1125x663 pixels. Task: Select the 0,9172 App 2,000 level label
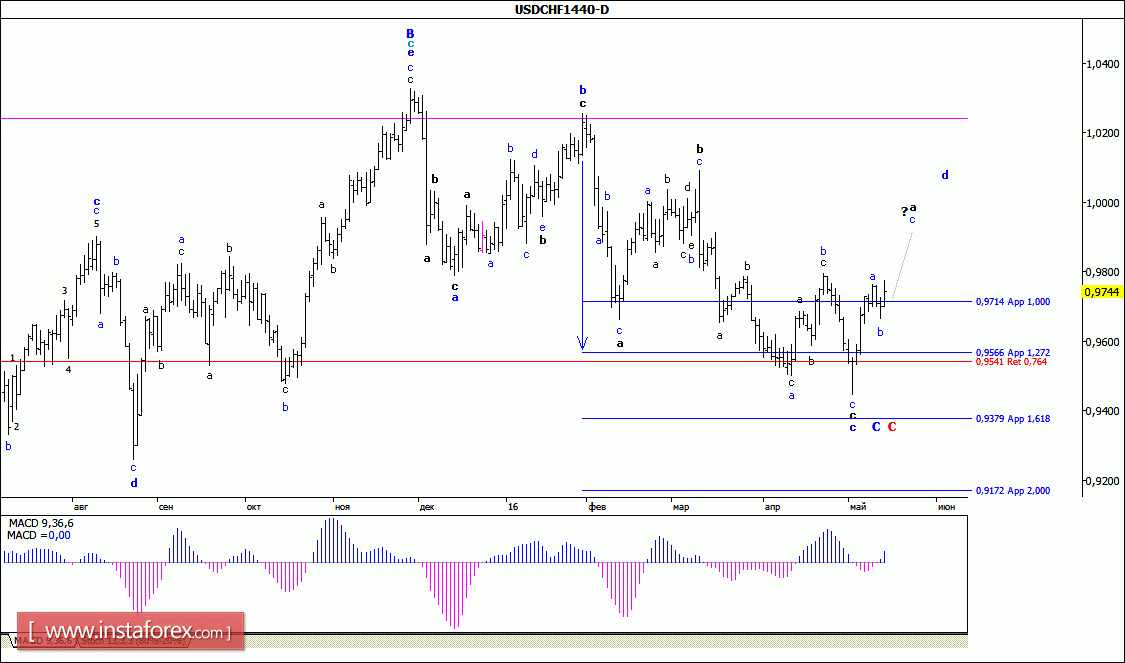pos(1012,491)
